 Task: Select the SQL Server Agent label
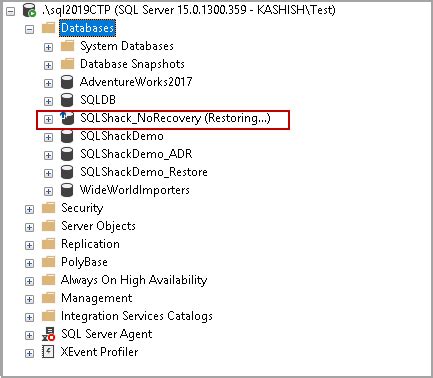coord(107,334)
